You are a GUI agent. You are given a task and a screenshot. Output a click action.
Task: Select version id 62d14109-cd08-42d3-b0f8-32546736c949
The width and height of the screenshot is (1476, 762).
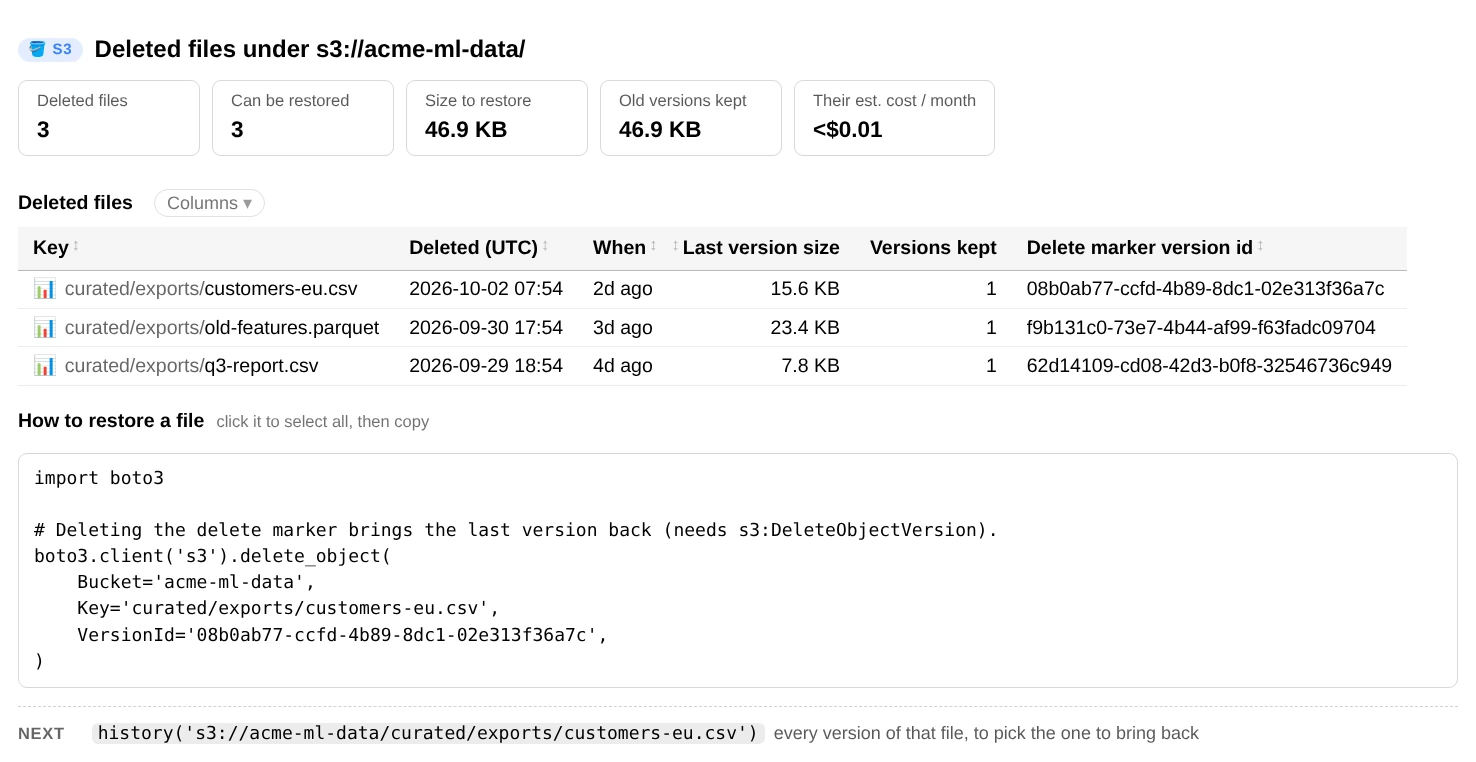1209,366
